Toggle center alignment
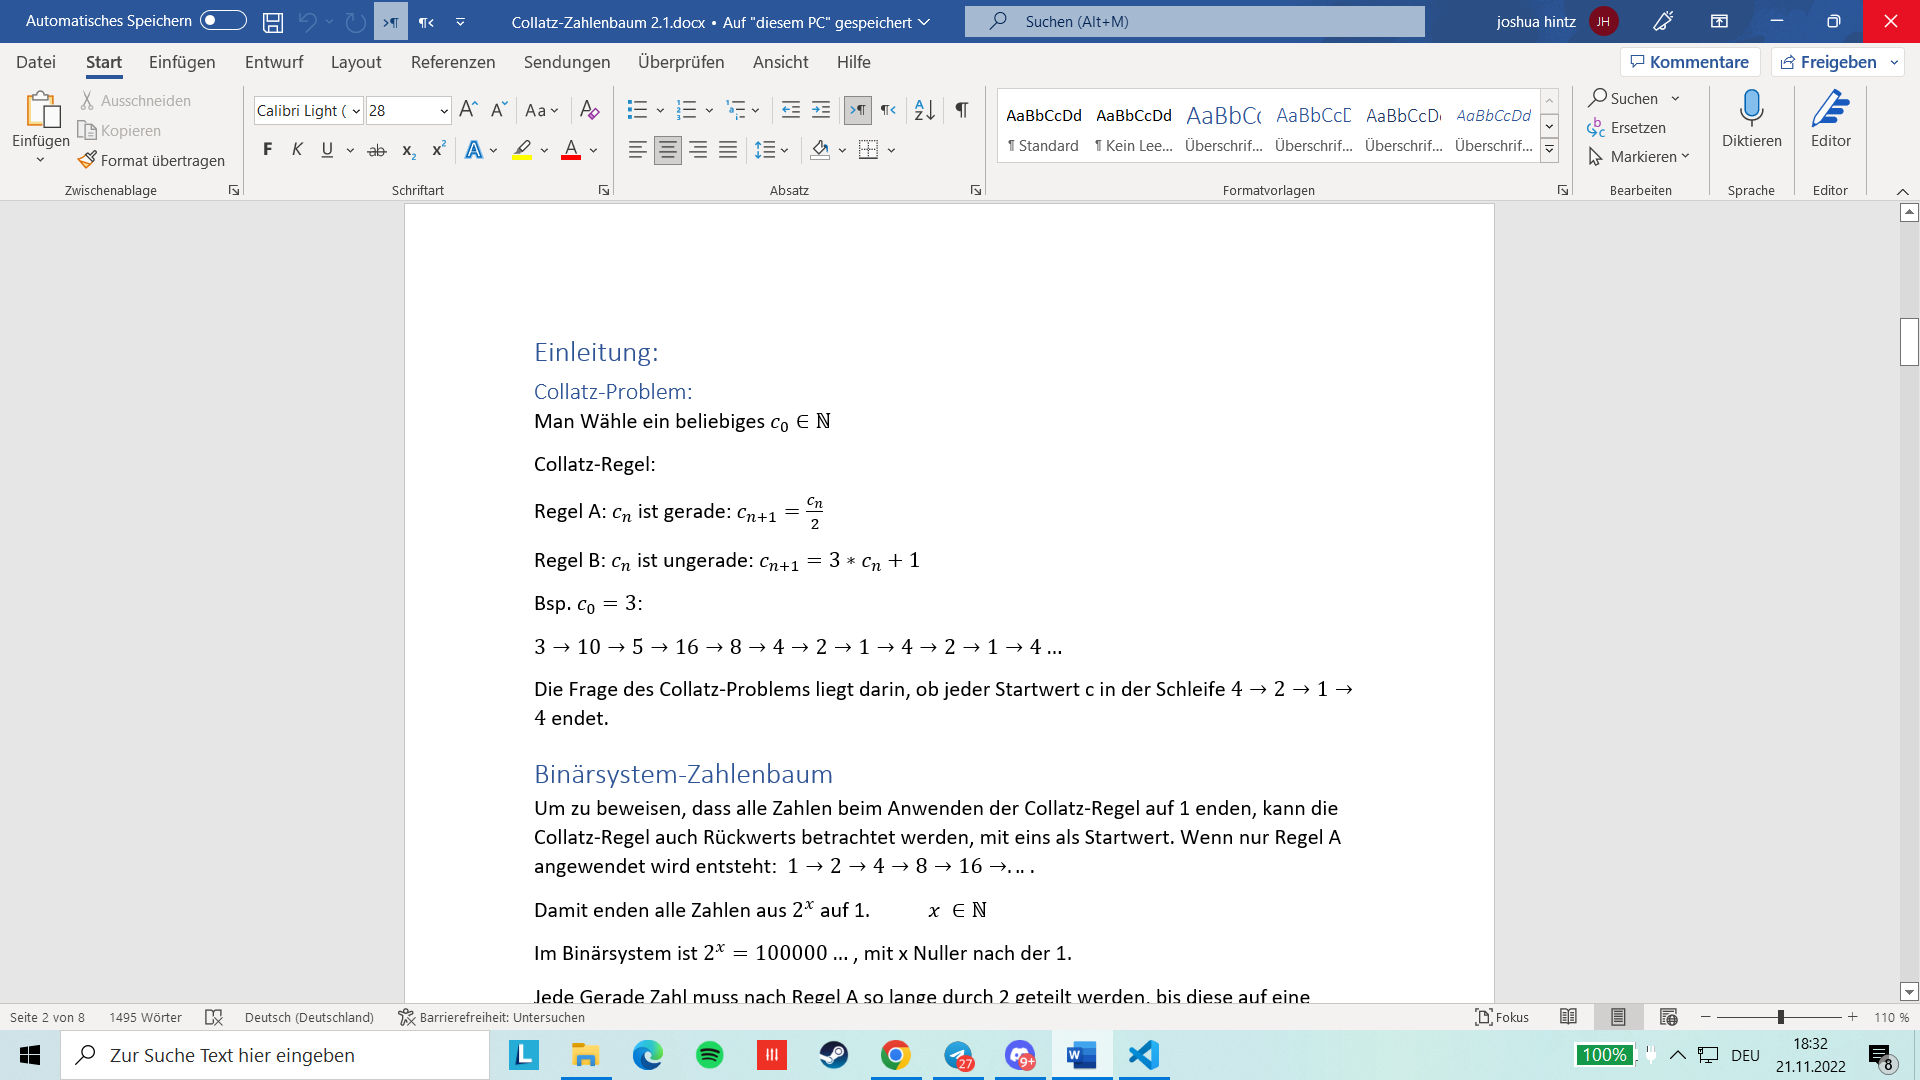 pos(667,150)
